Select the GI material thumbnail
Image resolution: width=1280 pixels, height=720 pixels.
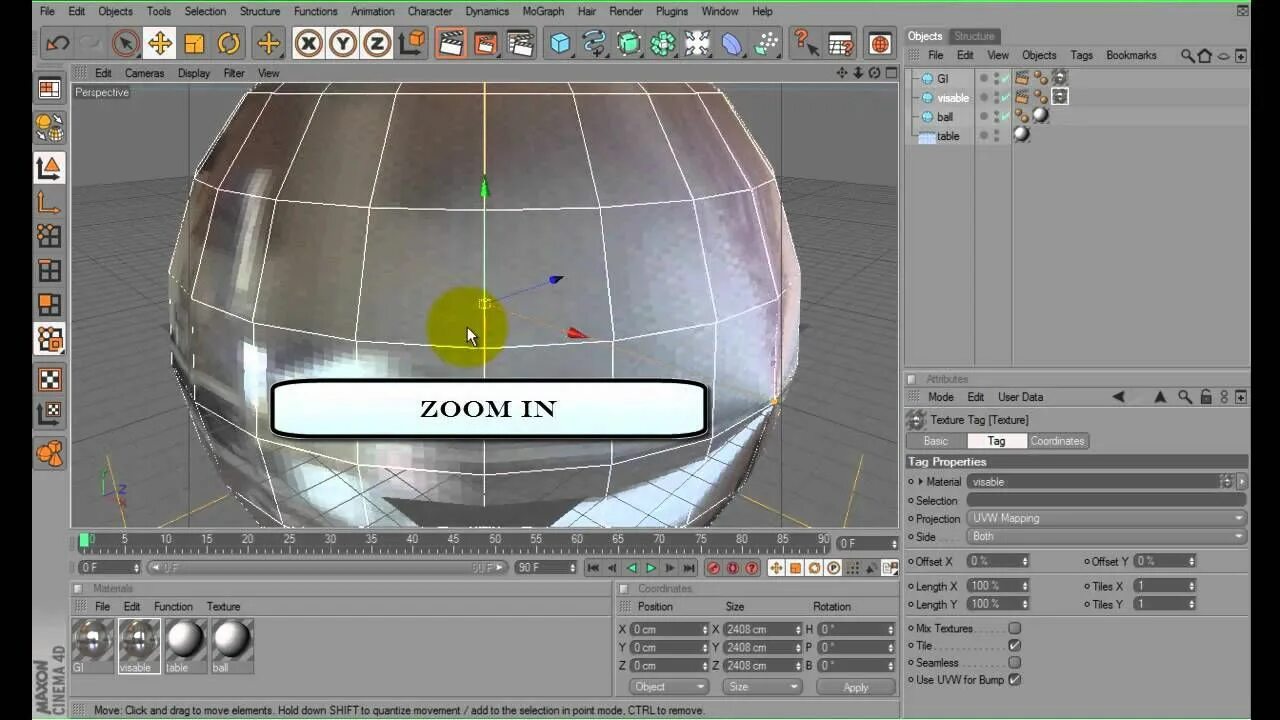coord(93,645)
